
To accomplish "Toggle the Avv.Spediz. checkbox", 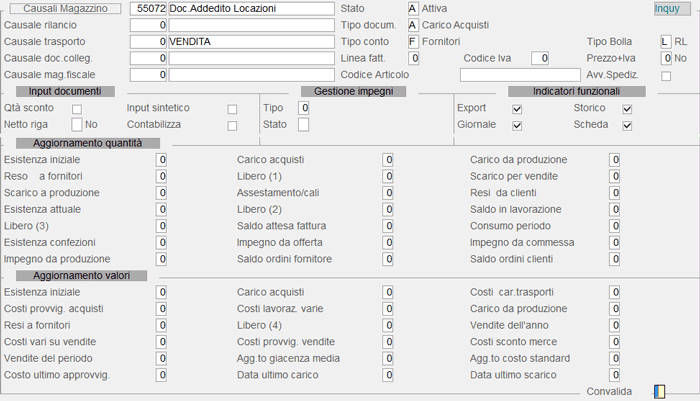I will coord(666,76).
